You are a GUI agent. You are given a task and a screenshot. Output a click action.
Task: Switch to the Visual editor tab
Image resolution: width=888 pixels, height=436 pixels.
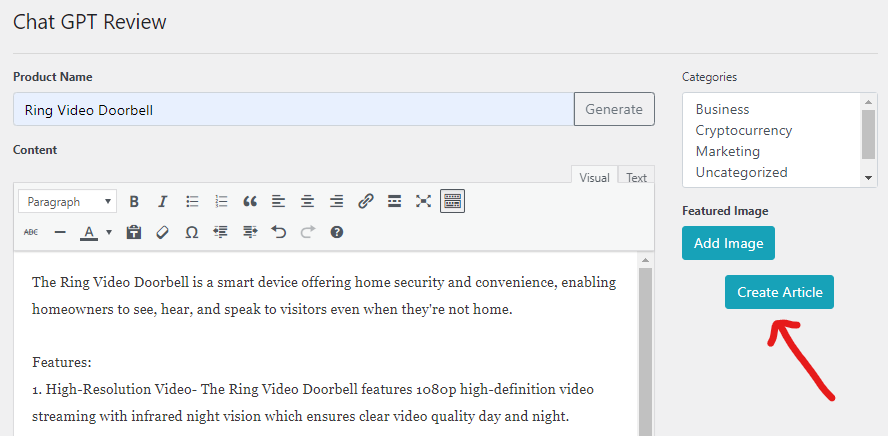click(594, 178)
